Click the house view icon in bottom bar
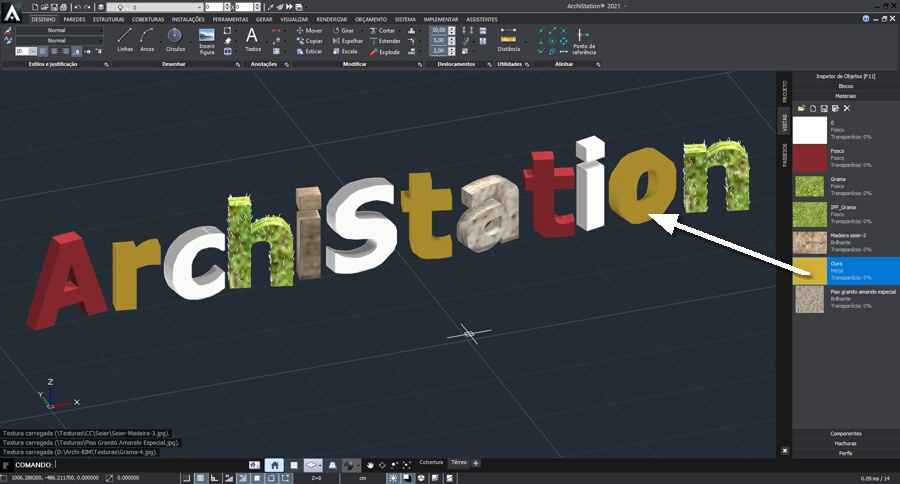Screen dimensions: 900x484 (274, 465)
